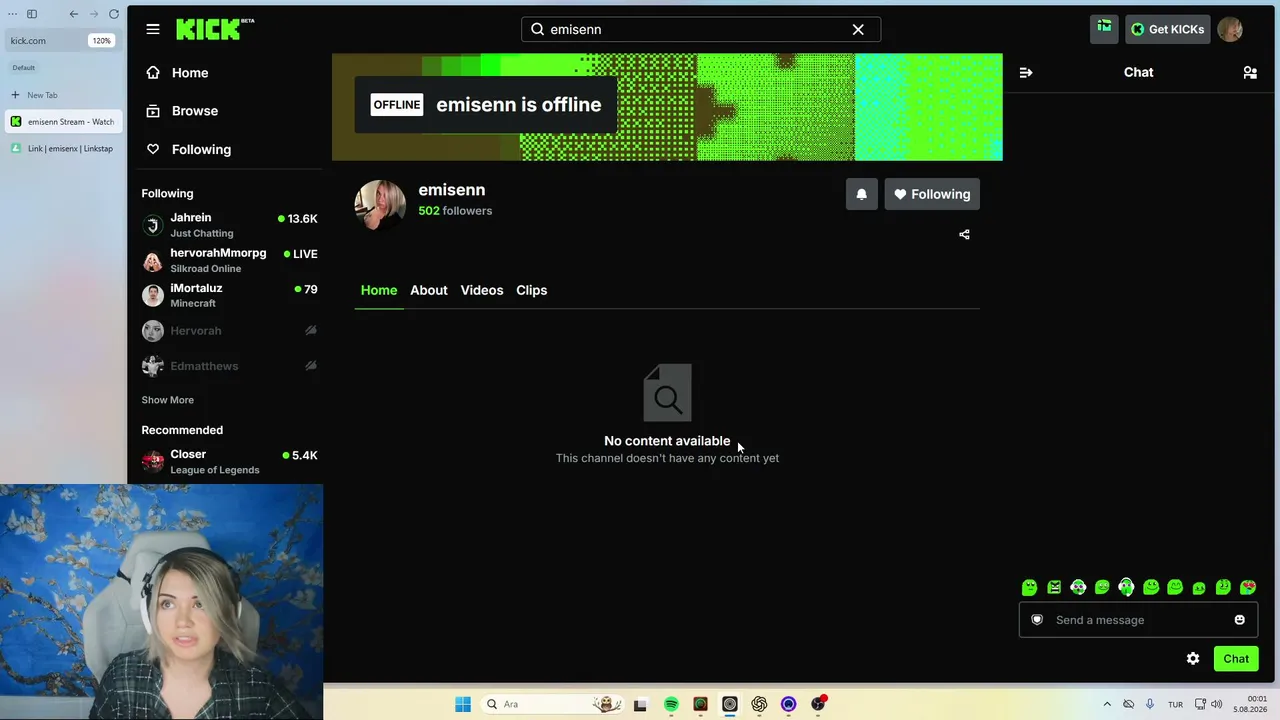Toggle the notification bell for emisenn
Viewport: 1280px width, 720px height.
pyautogui.click(x=862, y=194)
